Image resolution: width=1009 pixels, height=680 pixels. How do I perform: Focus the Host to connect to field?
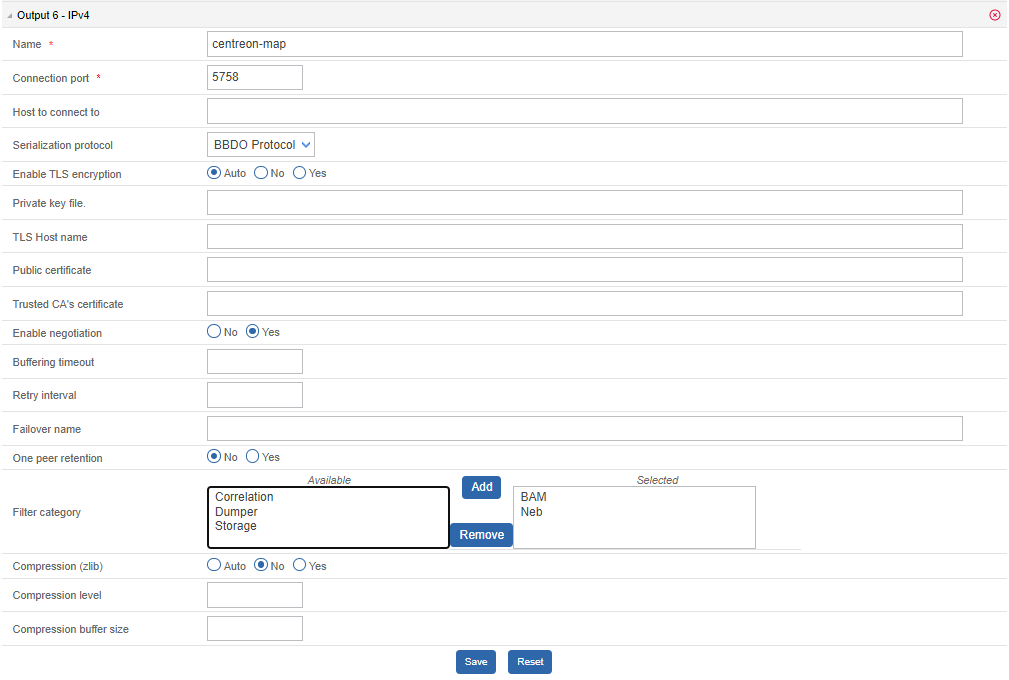584,111
